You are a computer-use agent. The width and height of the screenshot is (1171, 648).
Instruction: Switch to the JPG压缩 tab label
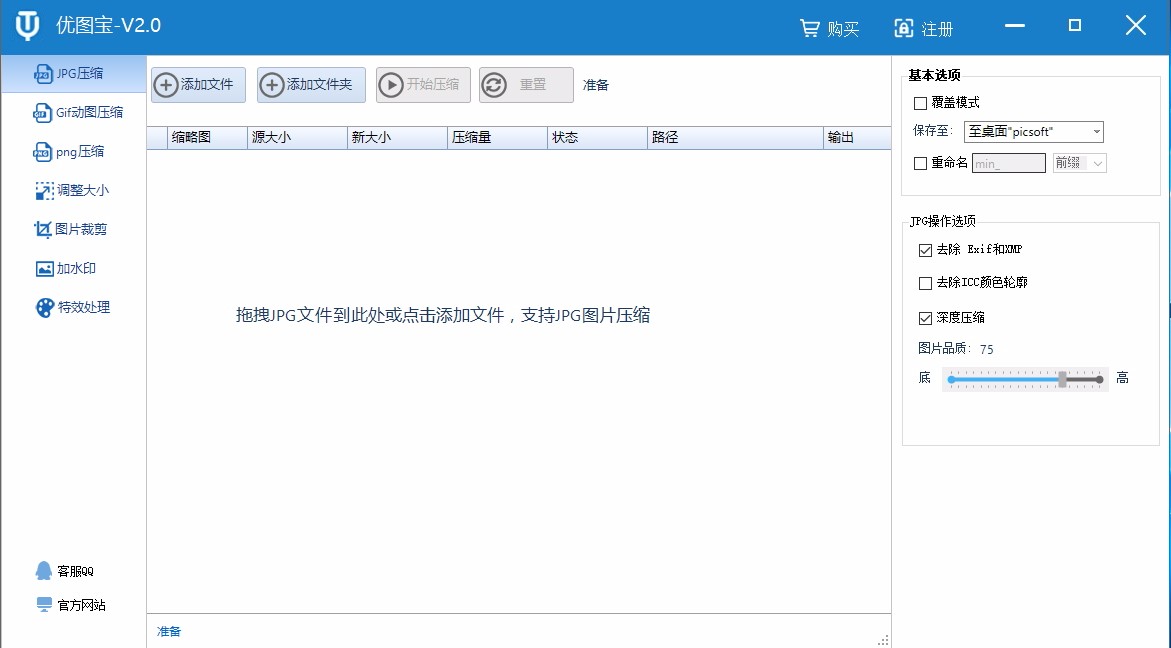(x=80, y=74)
